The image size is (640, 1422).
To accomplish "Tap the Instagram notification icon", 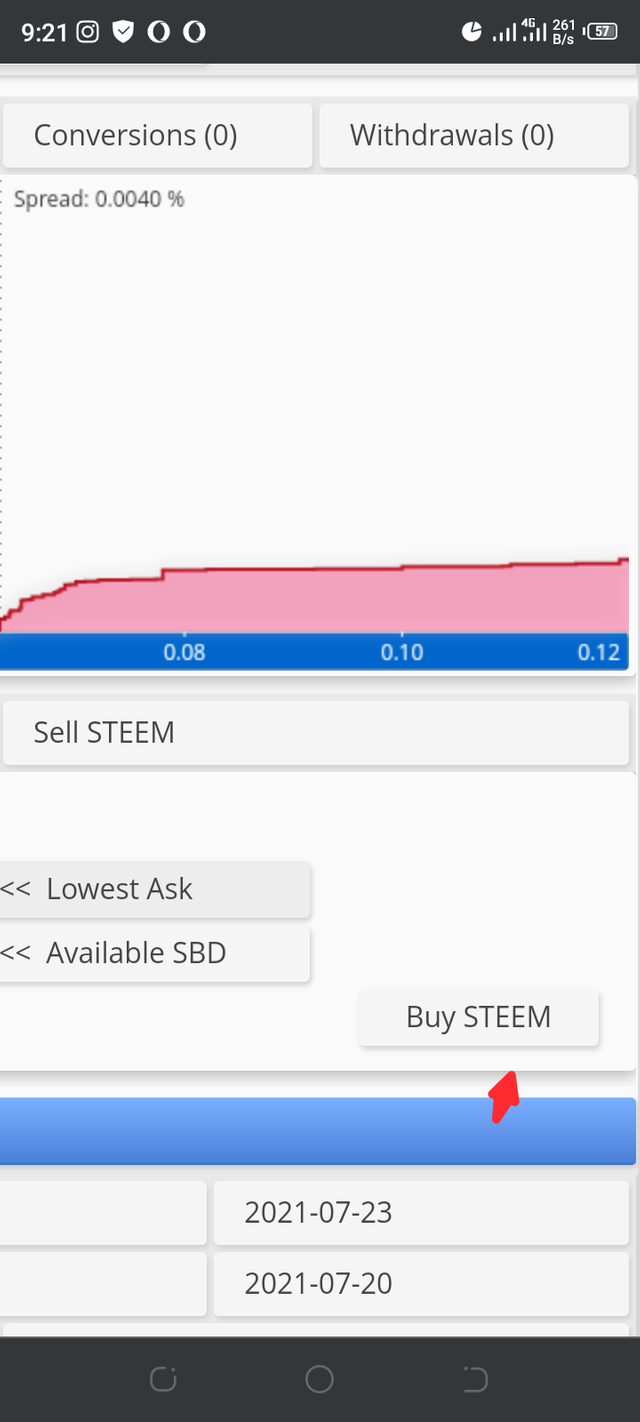I will point(88,32).
